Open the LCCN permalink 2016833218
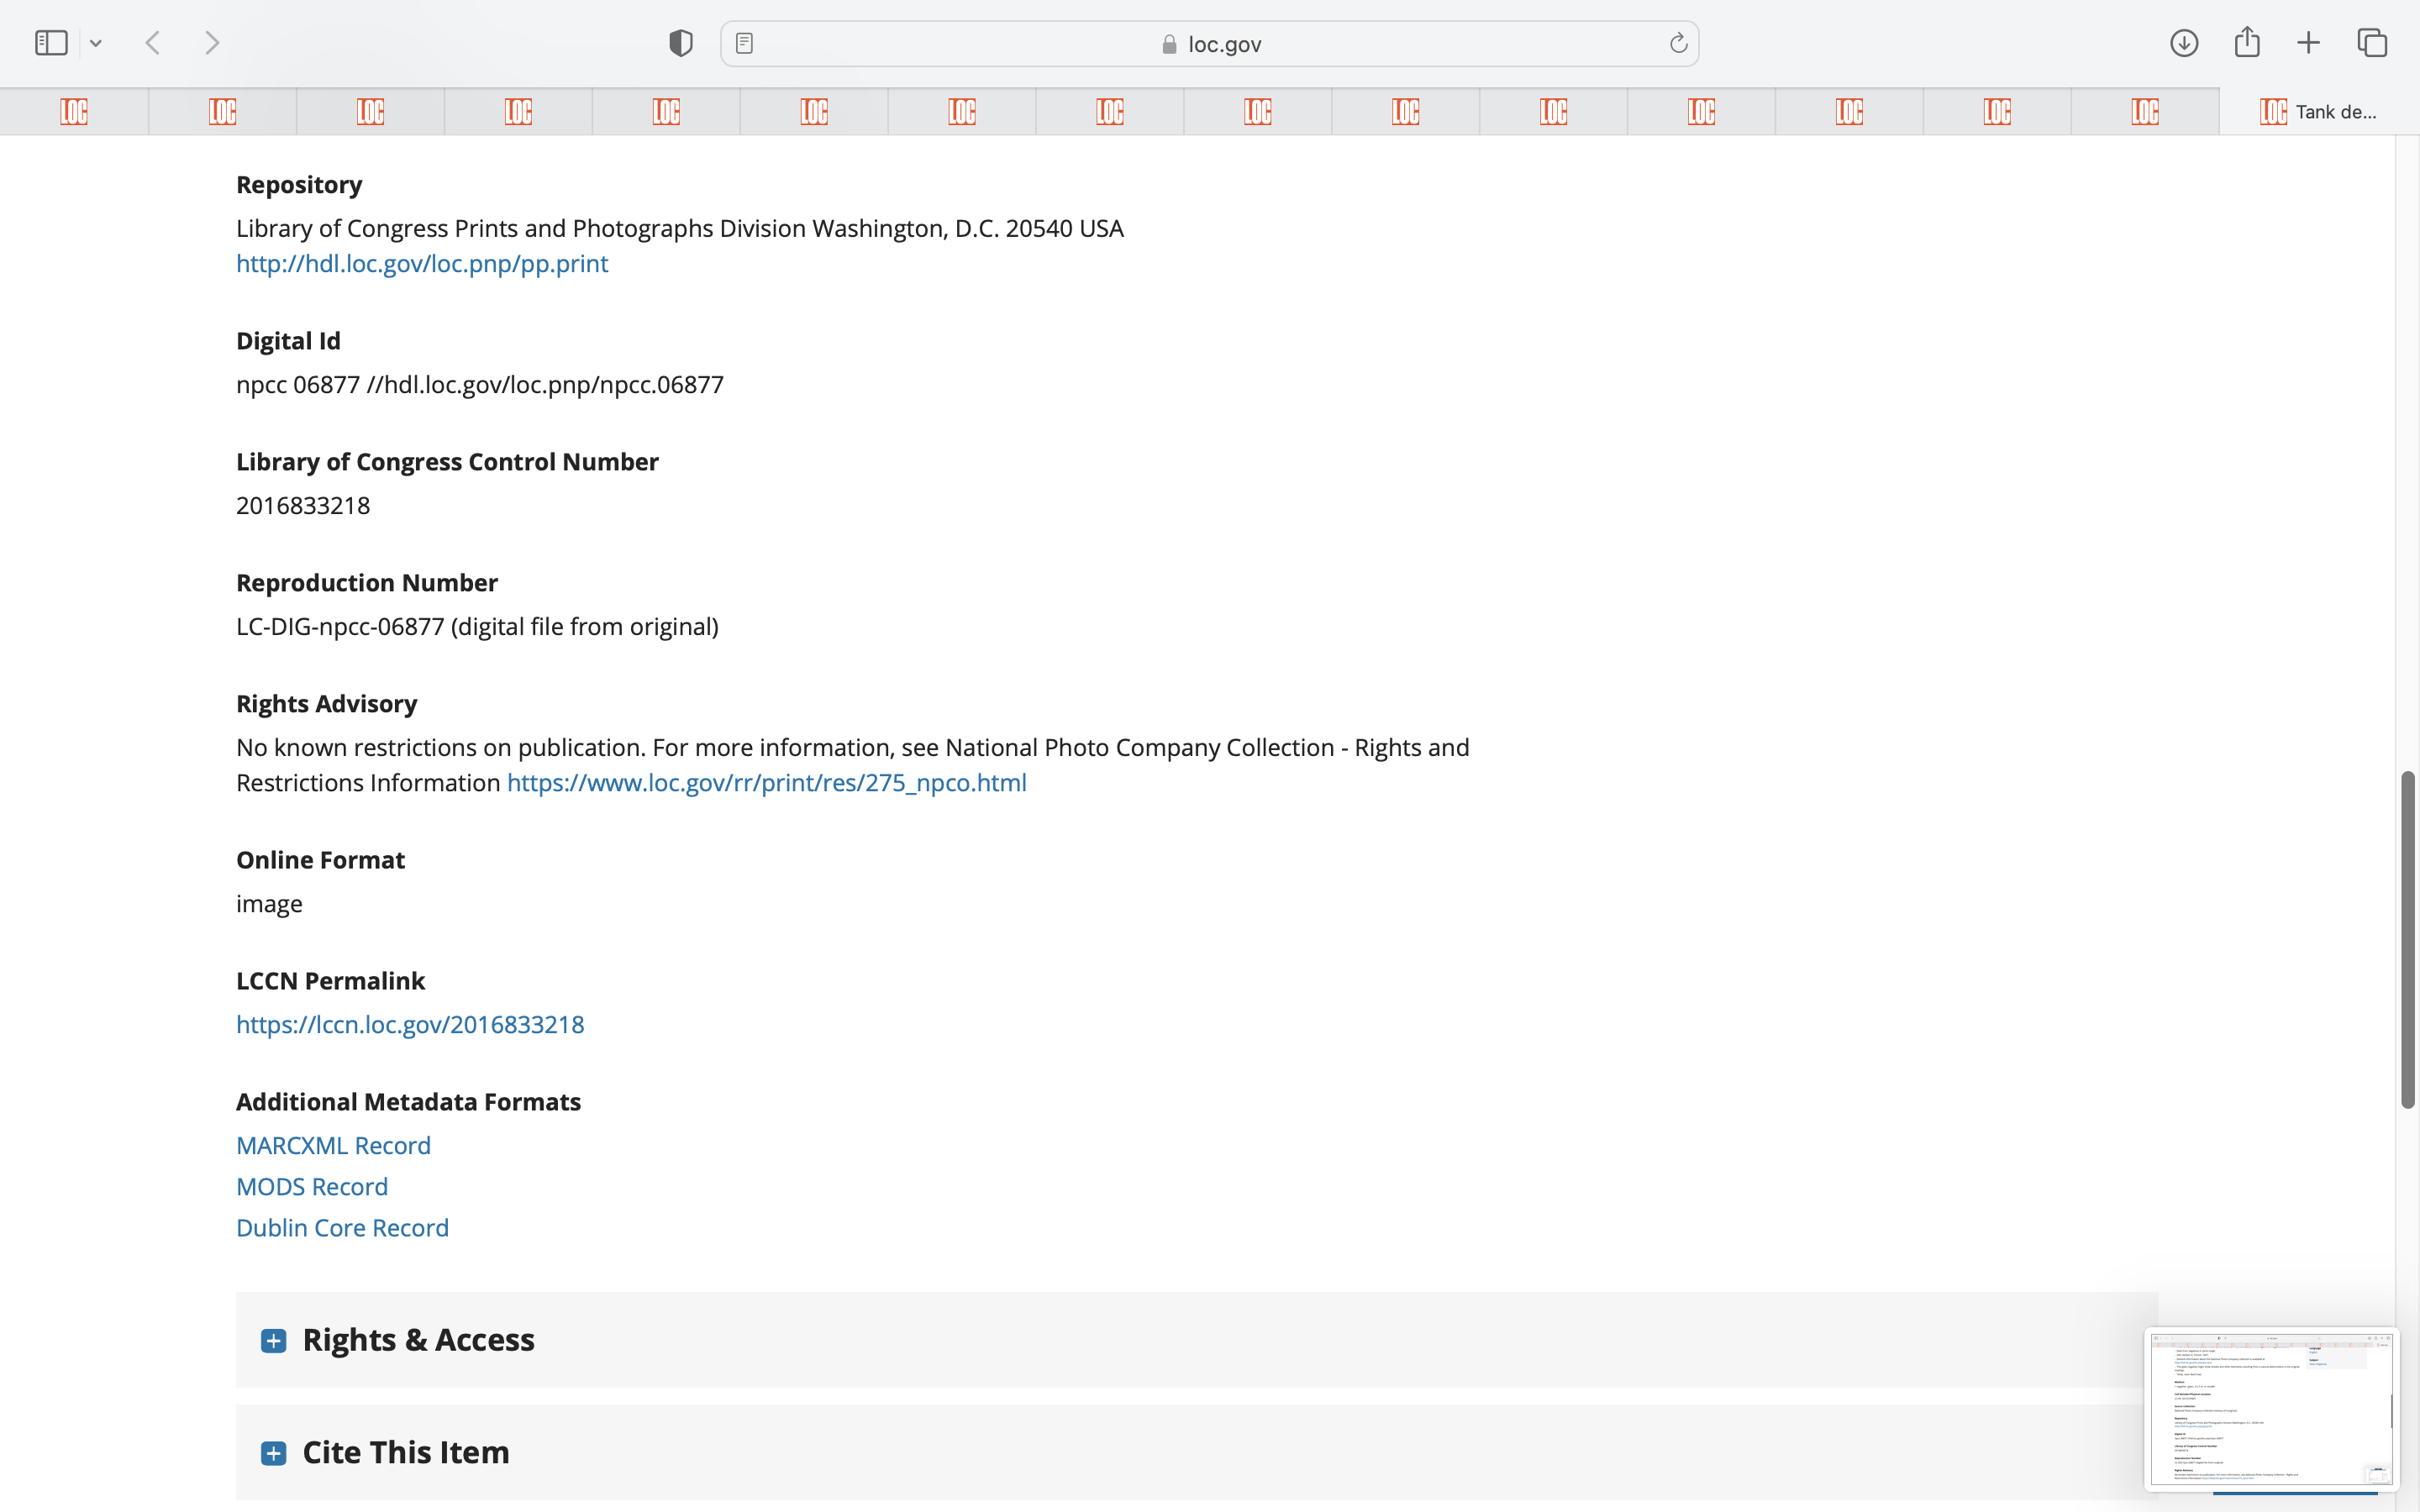 tap(410, 1024)
